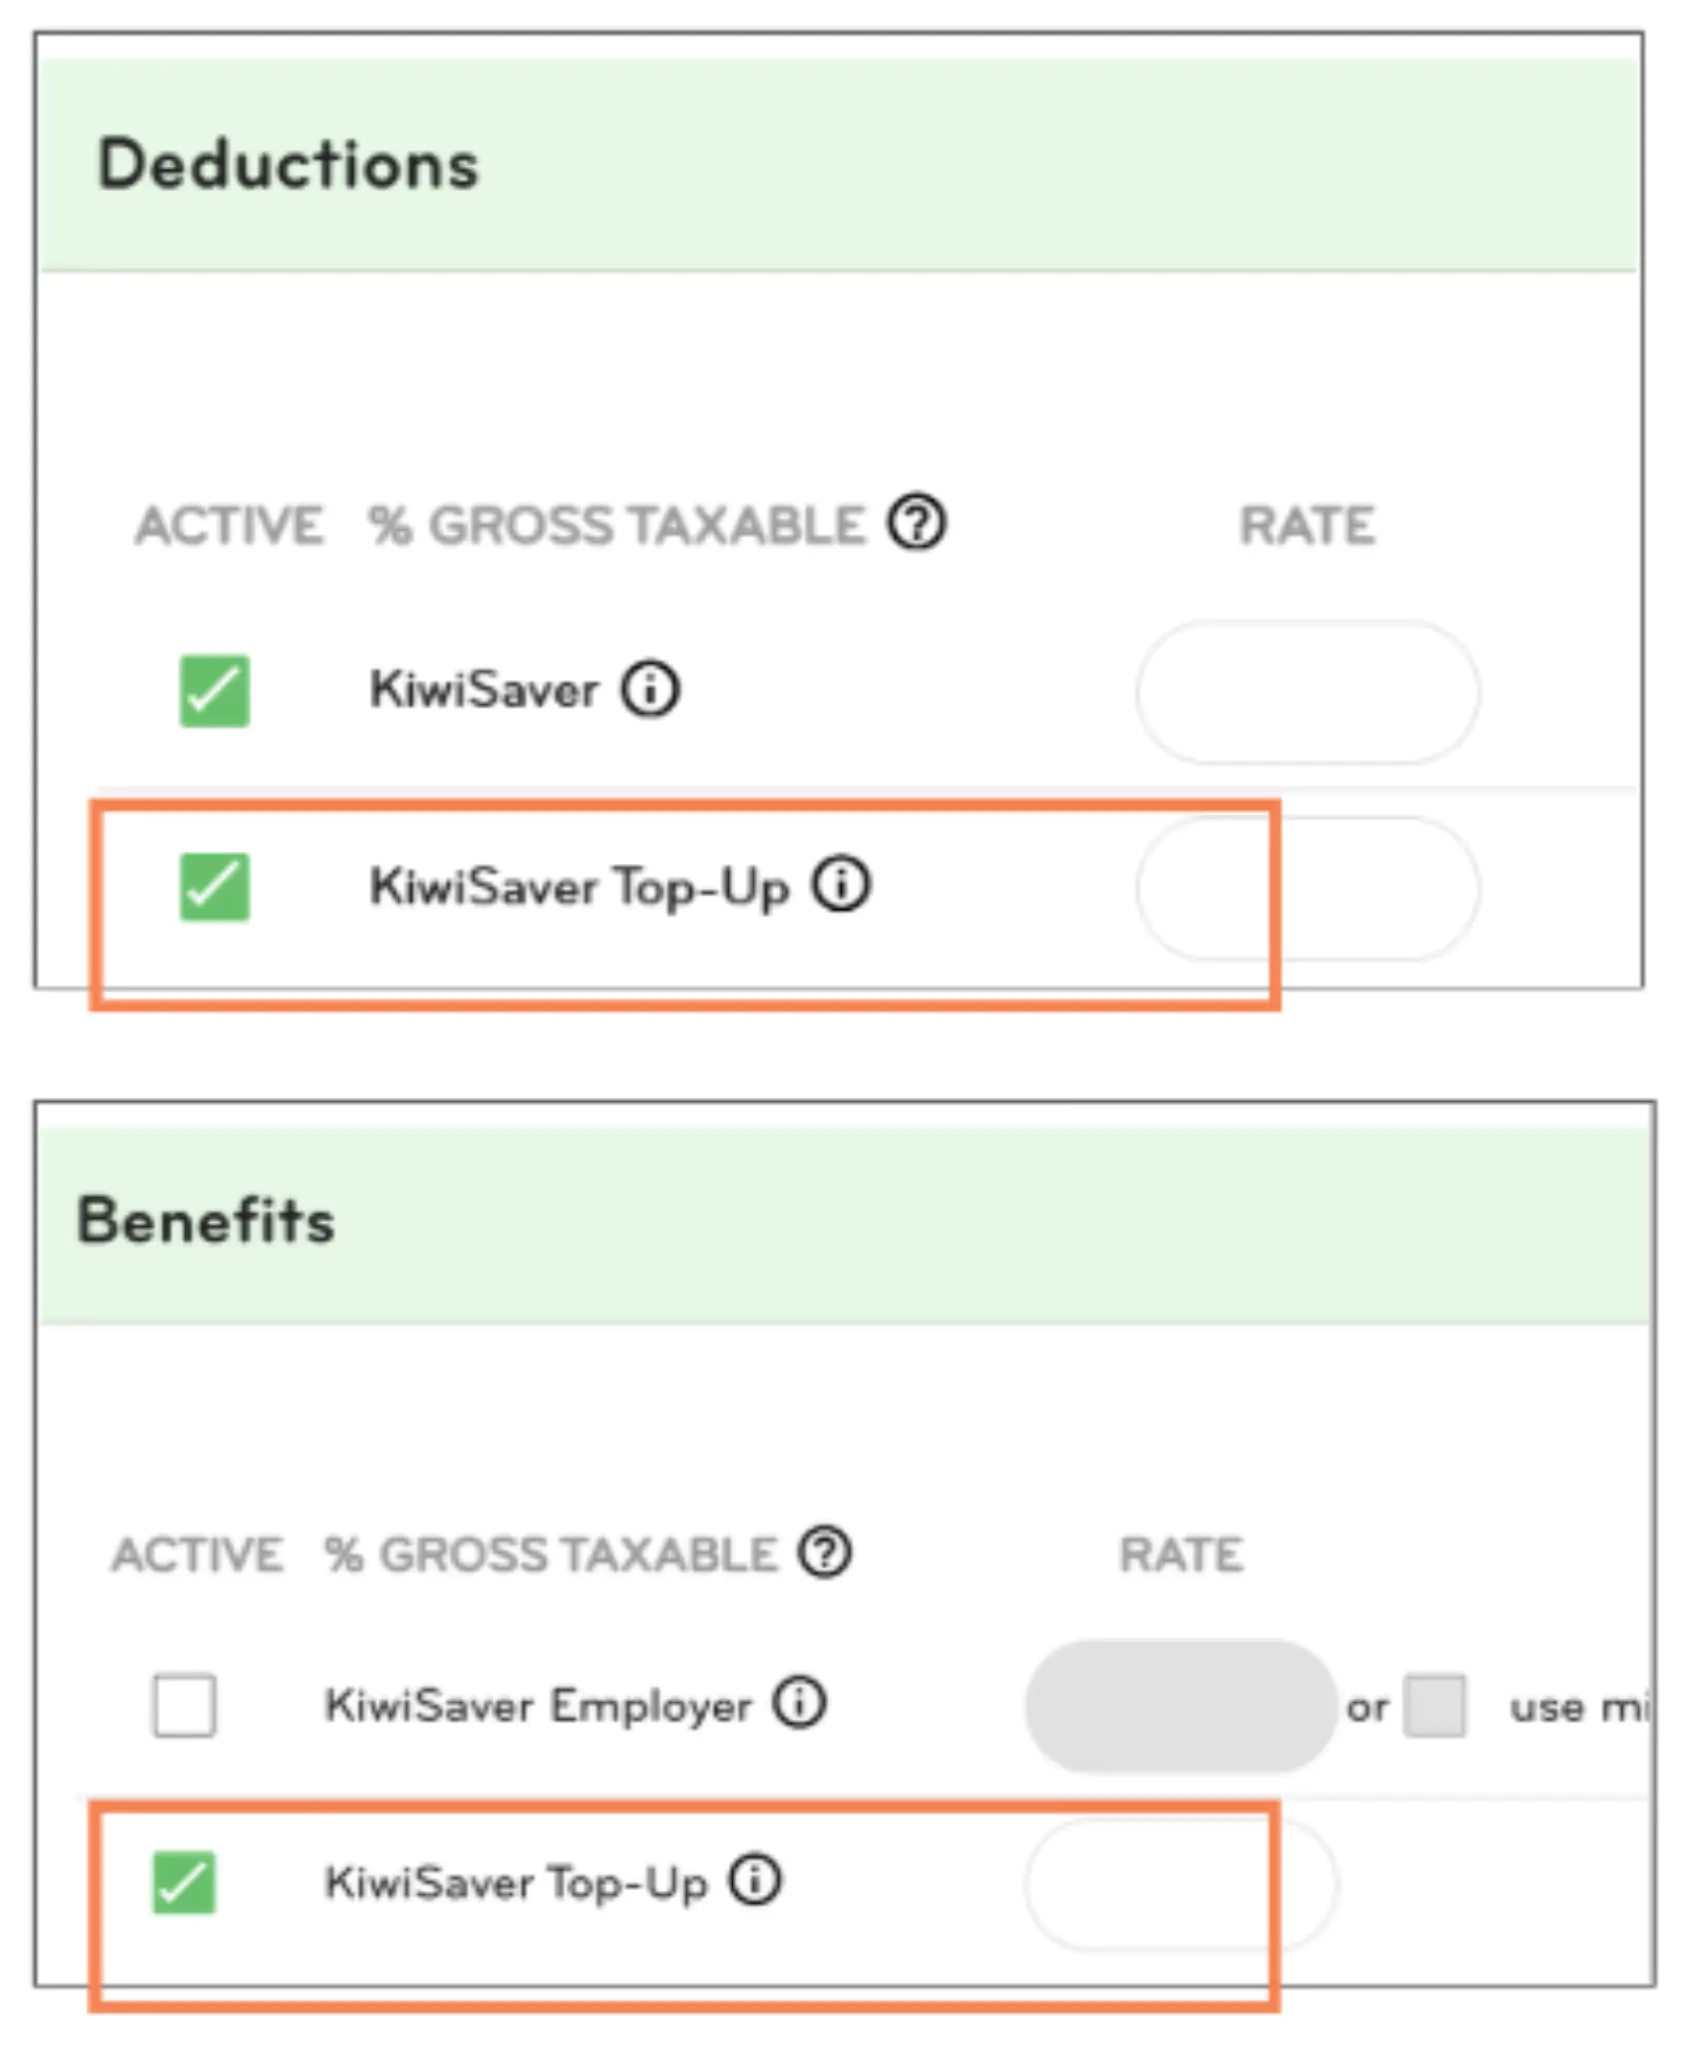
Task: Show info for KiwiSaver Employer benefit
Action: click(798, 1704)
